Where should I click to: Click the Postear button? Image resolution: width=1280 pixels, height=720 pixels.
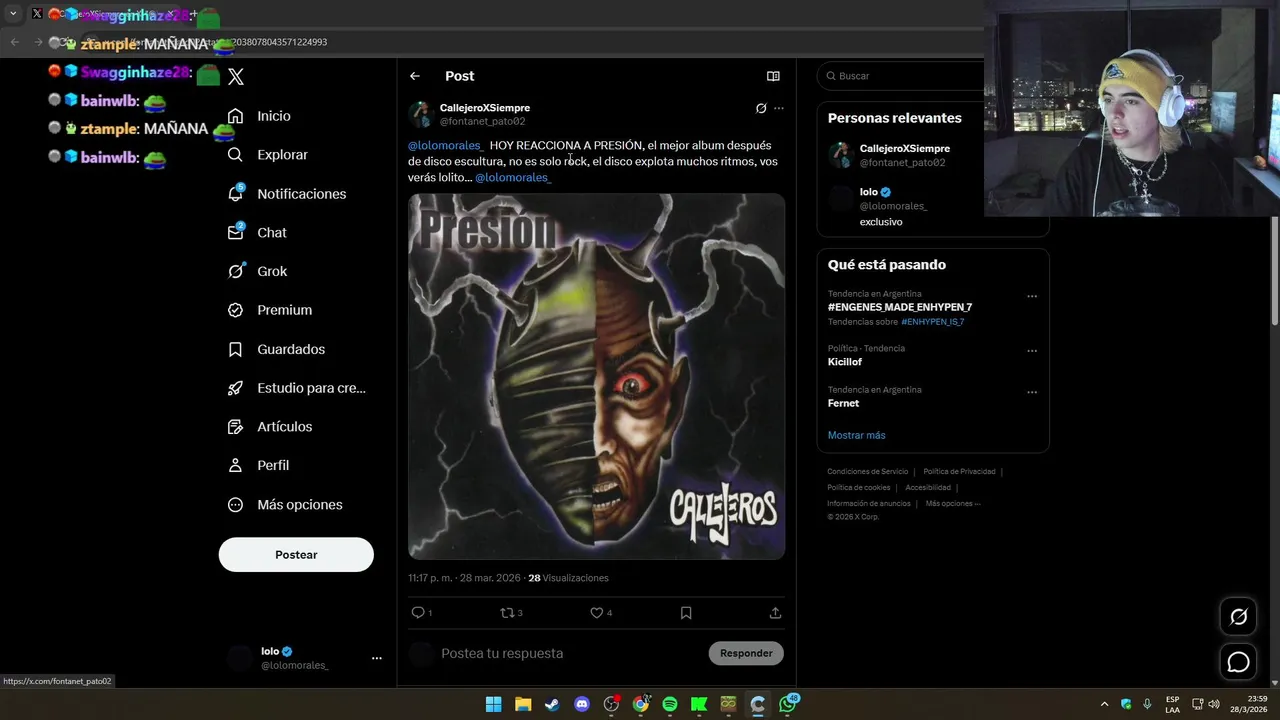coord(296,555)
